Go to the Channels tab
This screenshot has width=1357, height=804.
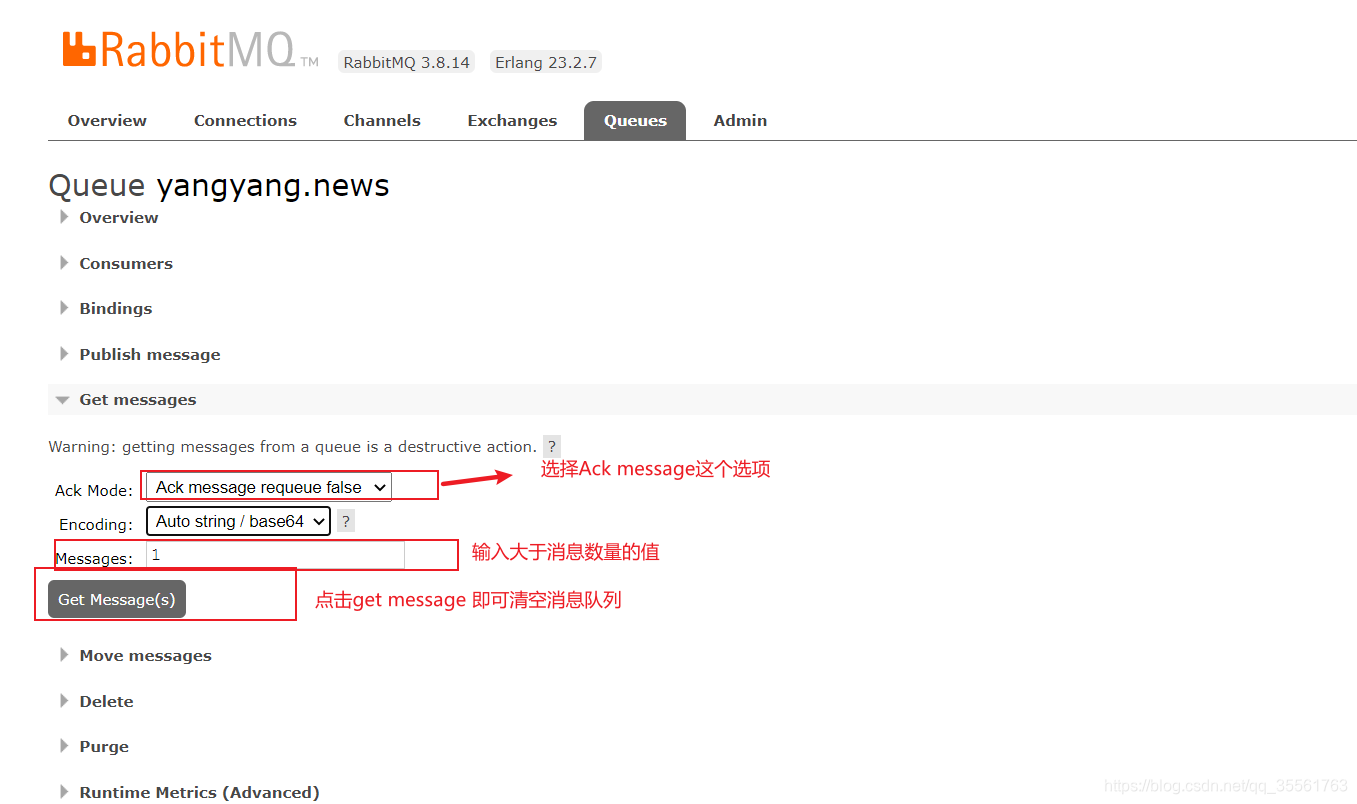point(382,120)
